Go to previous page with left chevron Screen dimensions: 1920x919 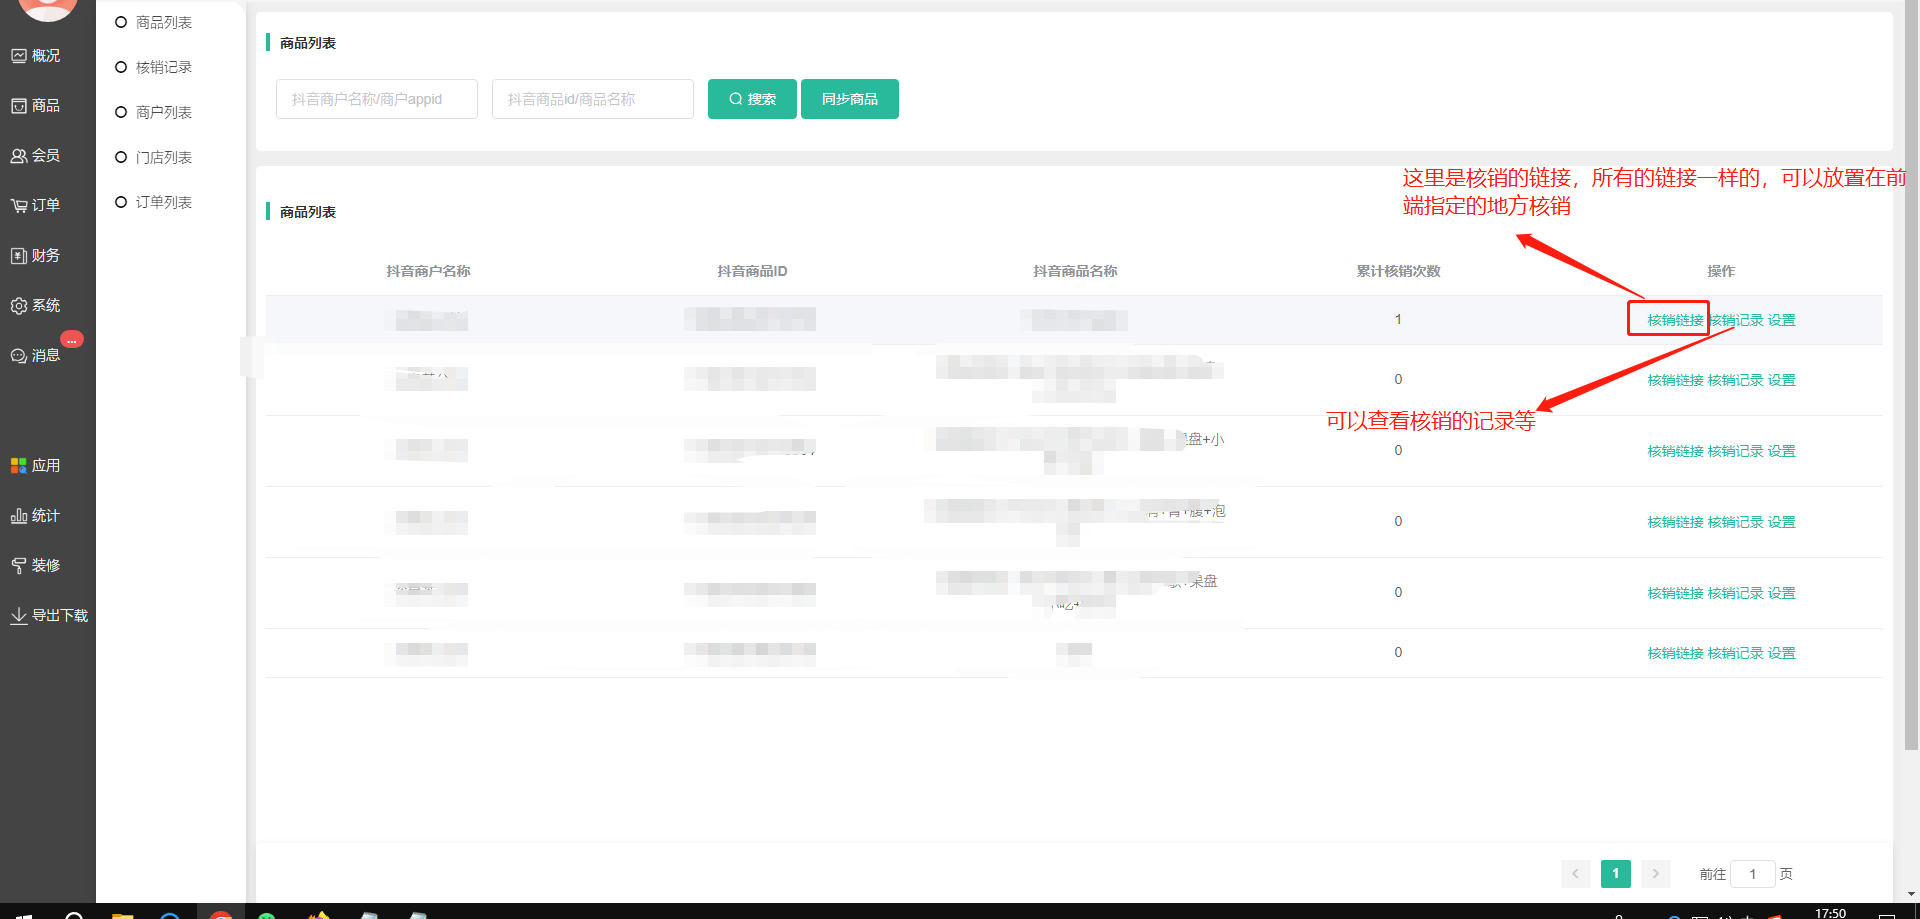click(x=1575, y=874)
